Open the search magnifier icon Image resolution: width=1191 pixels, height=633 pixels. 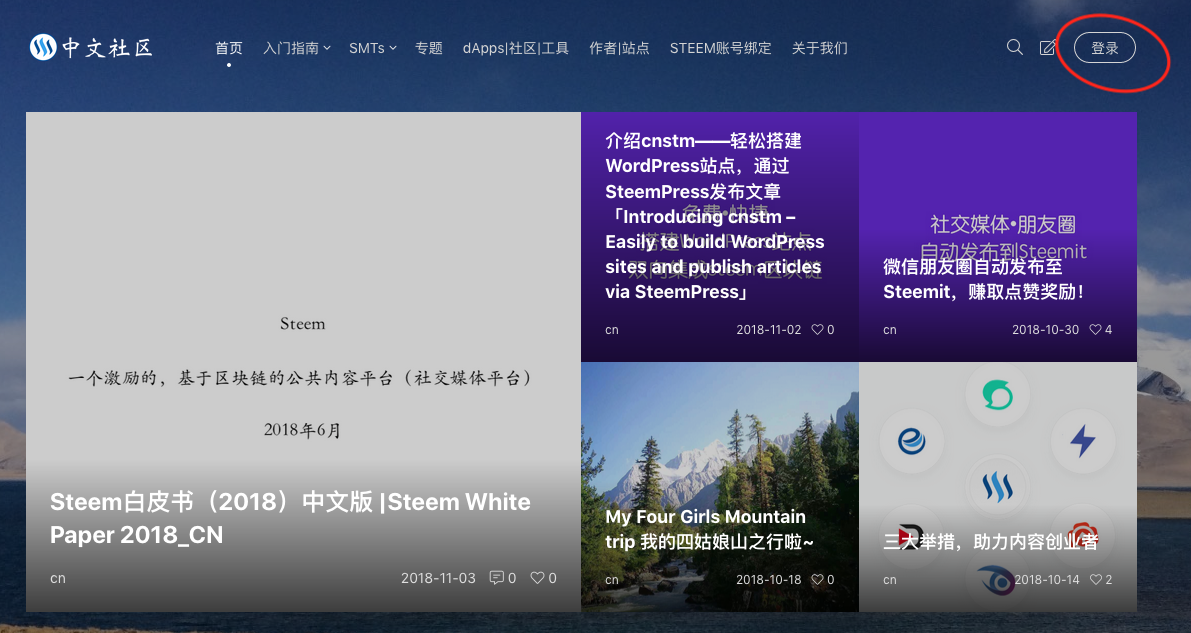[1014, 47]
